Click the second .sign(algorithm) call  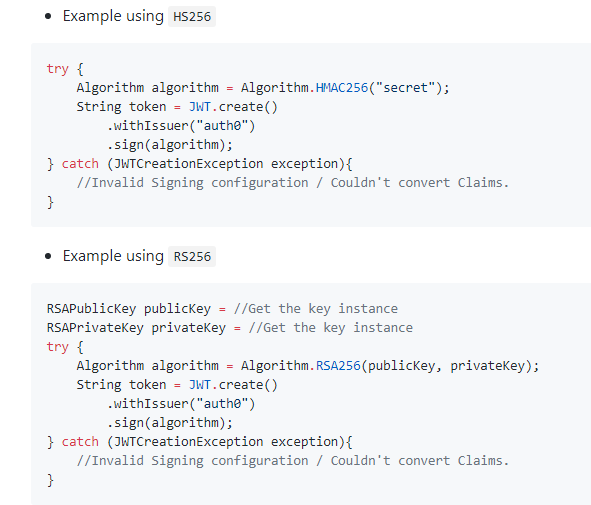click(170, 423)
